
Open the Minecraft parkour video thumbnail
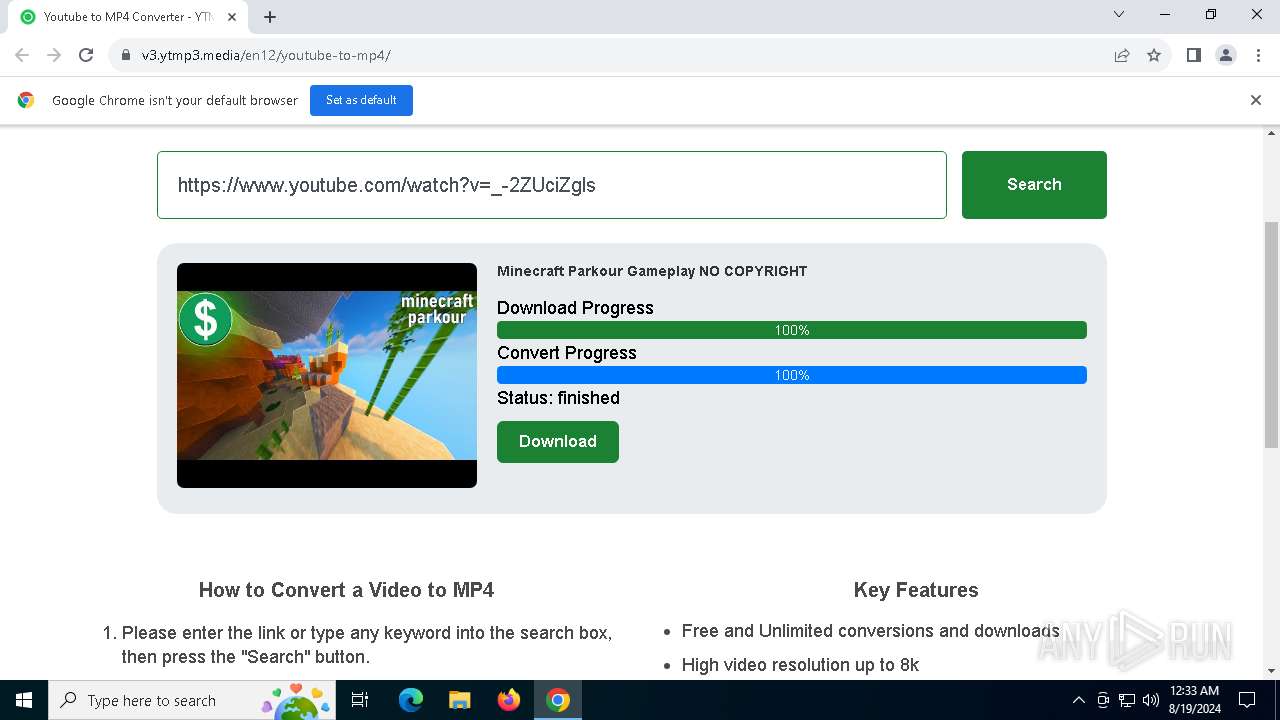(327, 376)
